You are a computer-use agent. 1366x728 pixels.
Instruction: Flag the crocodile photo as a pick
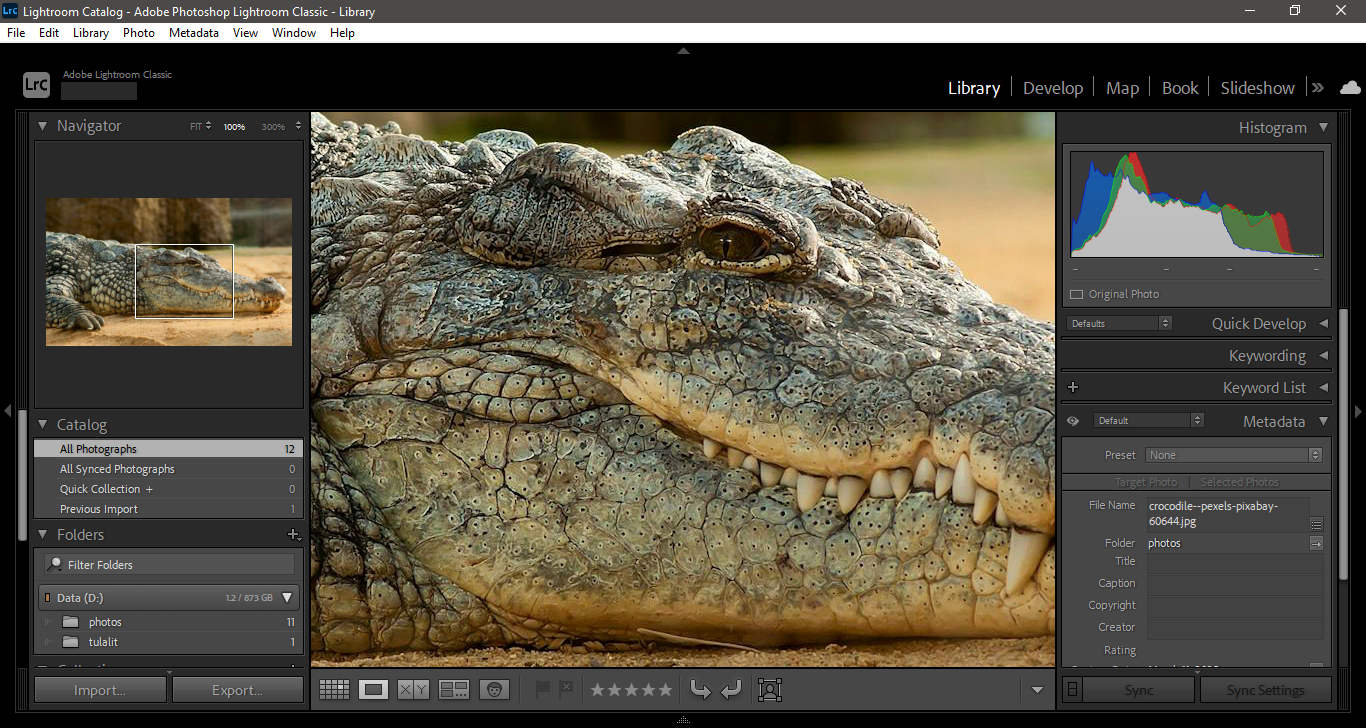541,689
